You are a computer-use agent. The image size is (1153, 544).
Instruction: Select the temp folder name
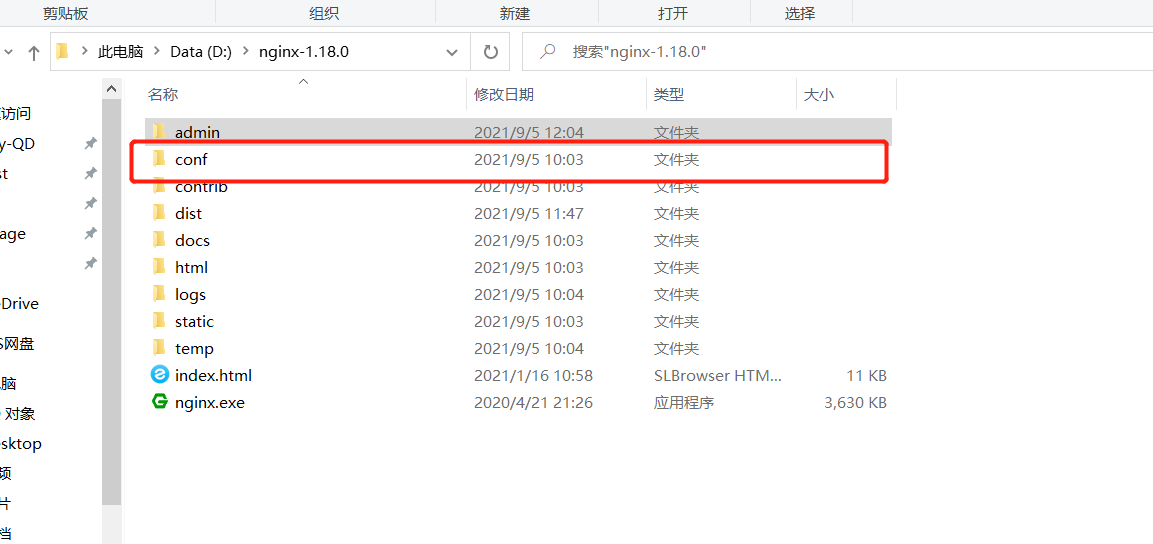(x=194, y=348)
